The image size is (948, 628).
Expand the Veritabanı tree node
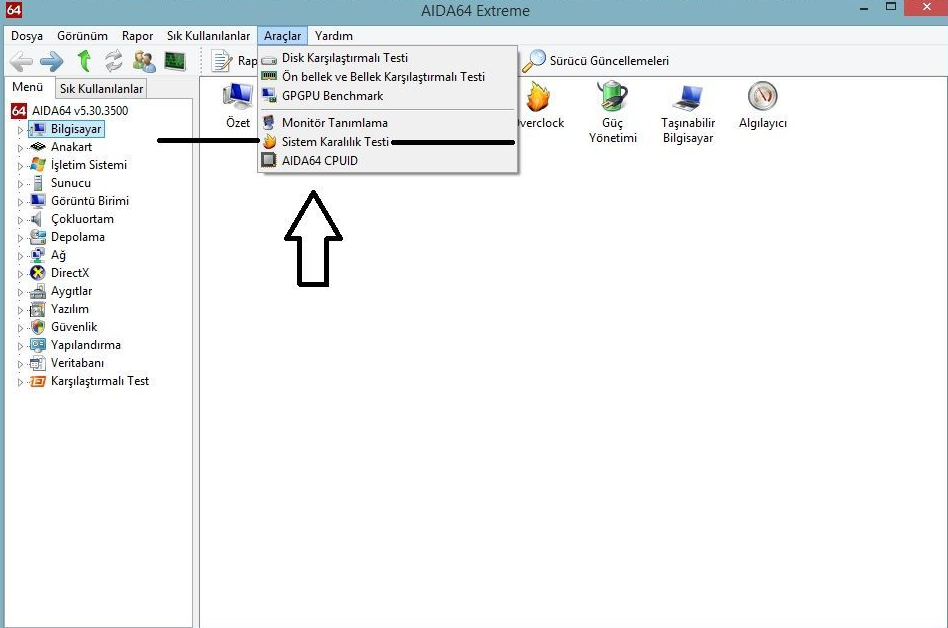click(20, 364)
